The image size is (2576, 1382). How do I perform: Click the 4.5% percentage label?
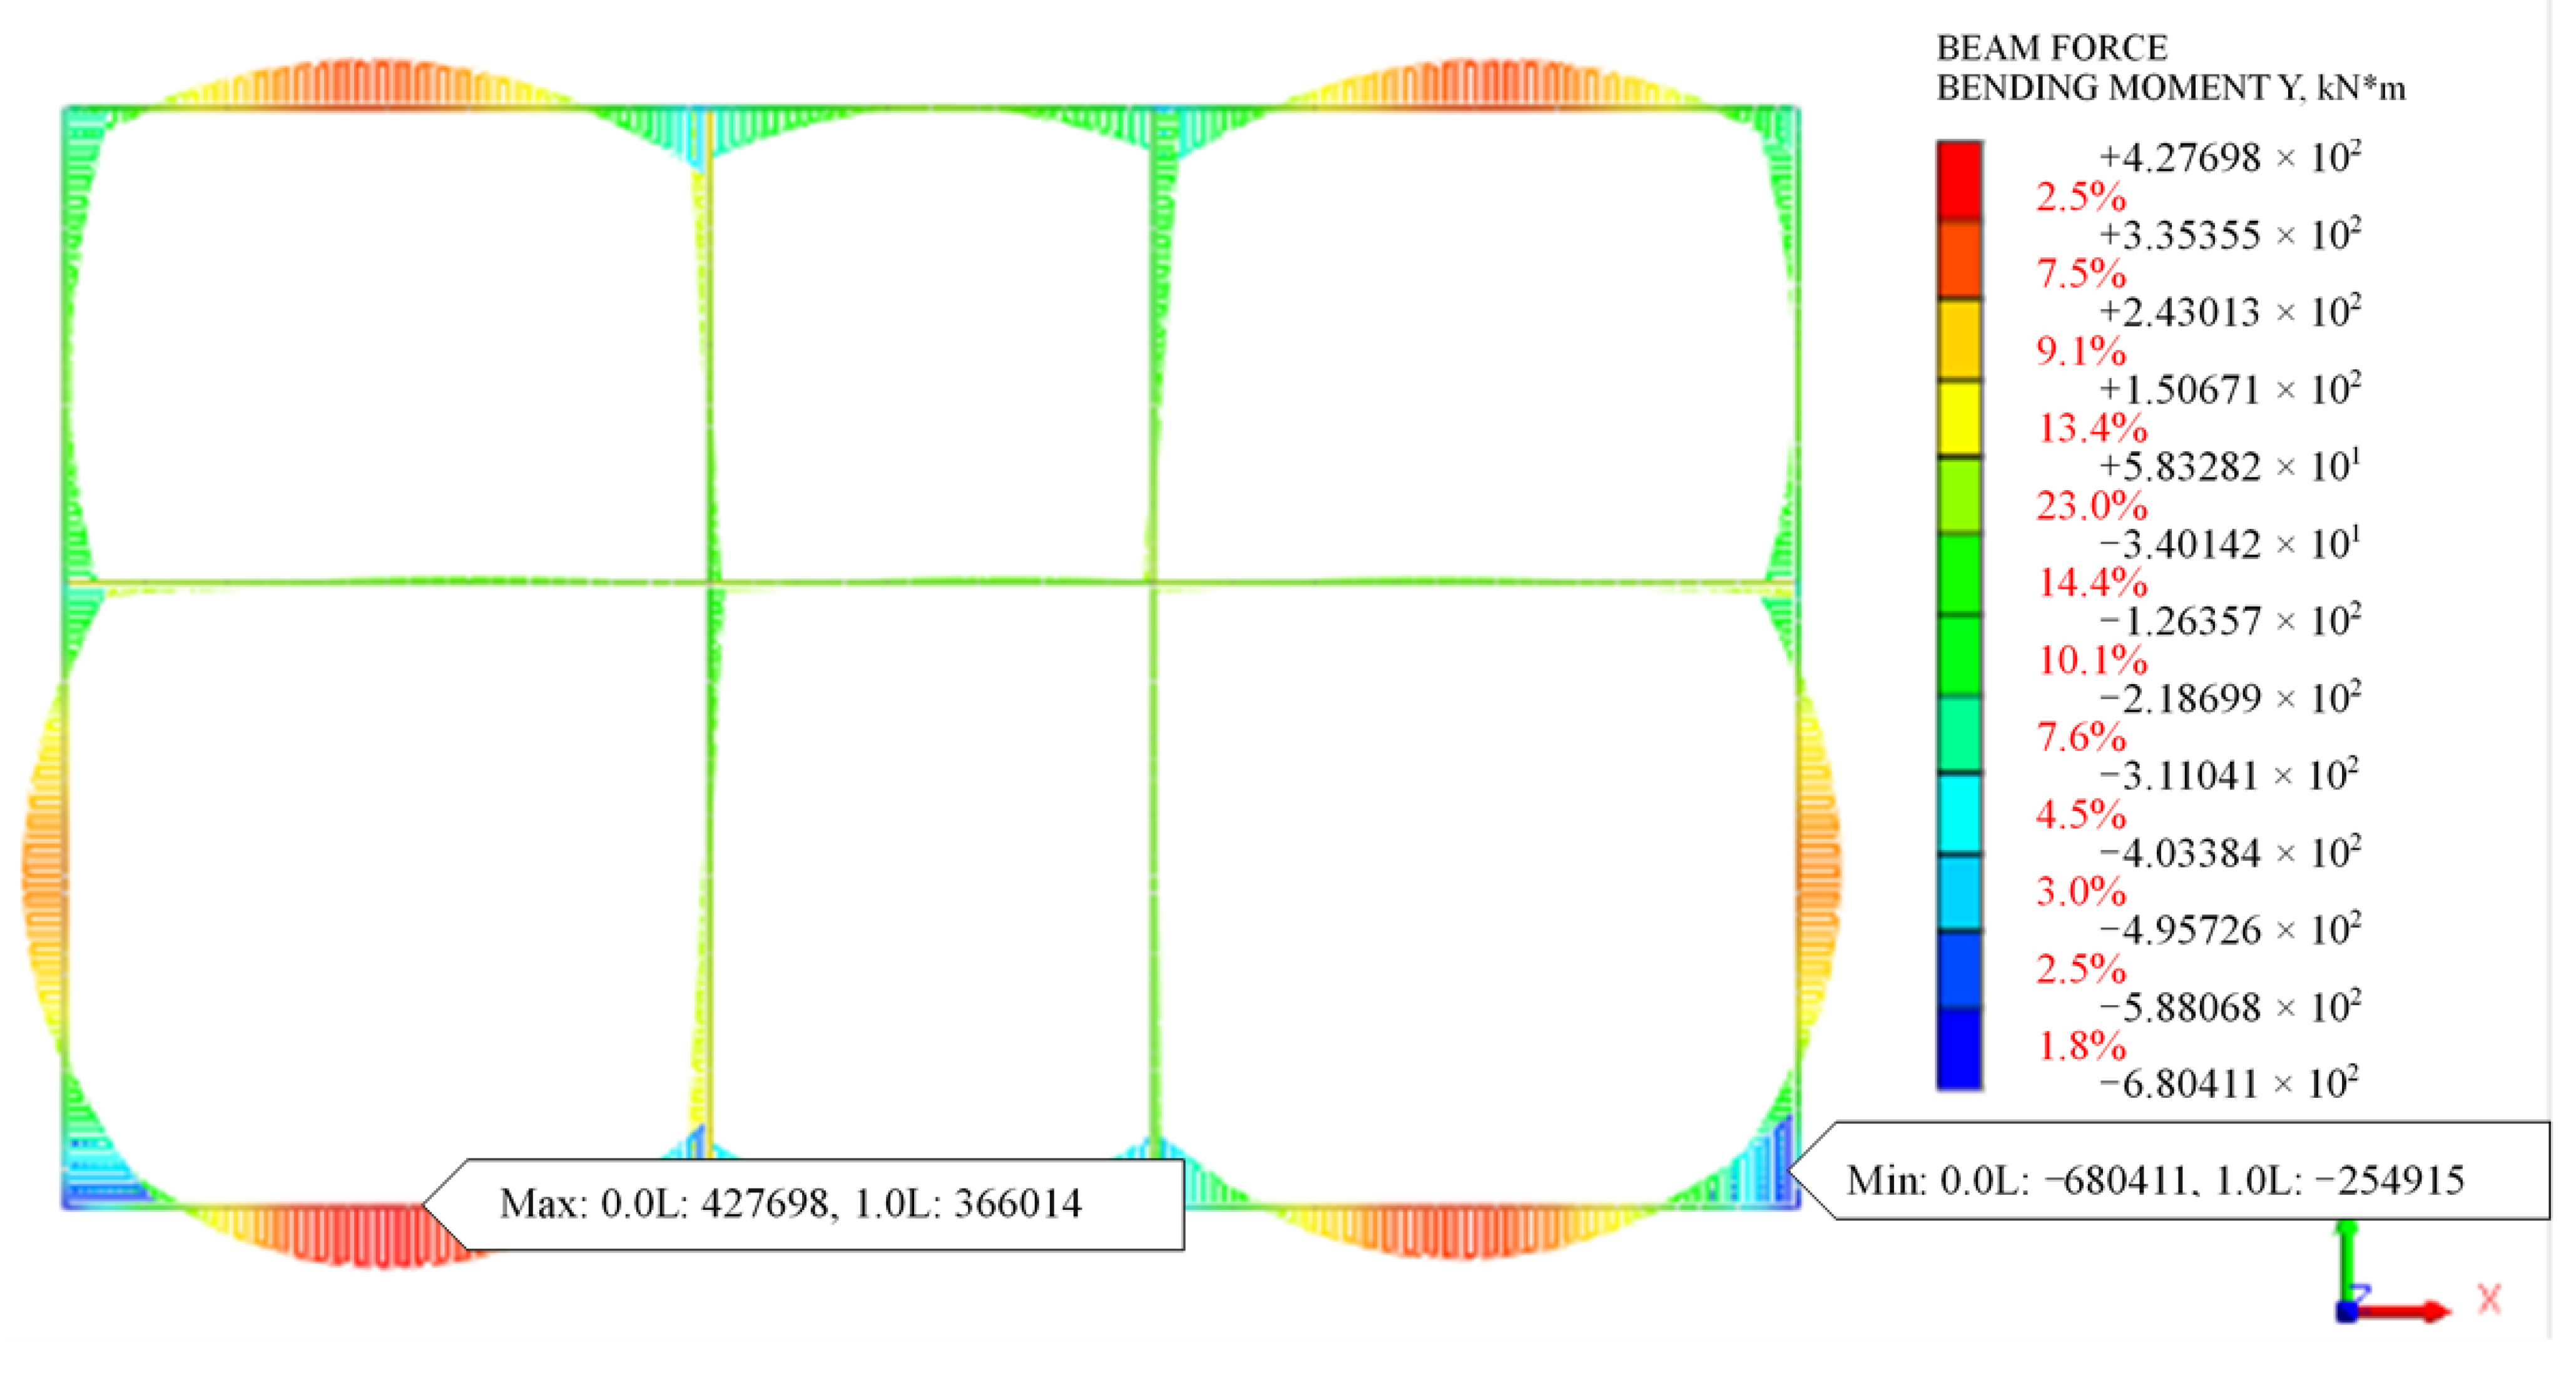(x=2081, y=814)
